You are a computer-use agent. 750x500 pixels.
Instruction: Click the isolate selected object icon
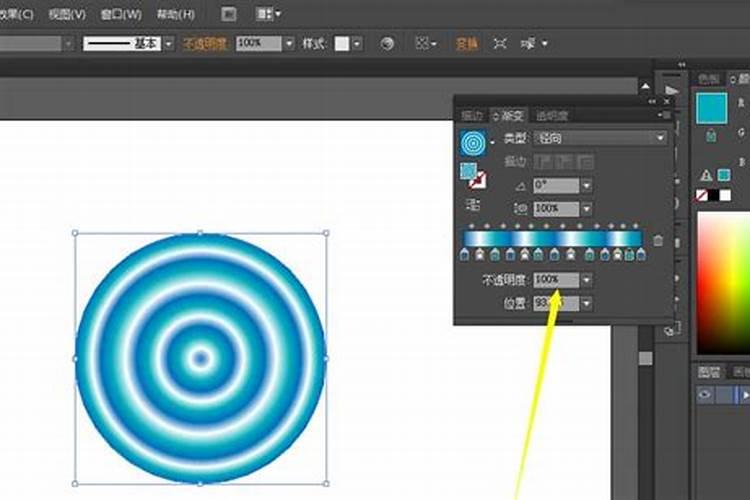500,44
